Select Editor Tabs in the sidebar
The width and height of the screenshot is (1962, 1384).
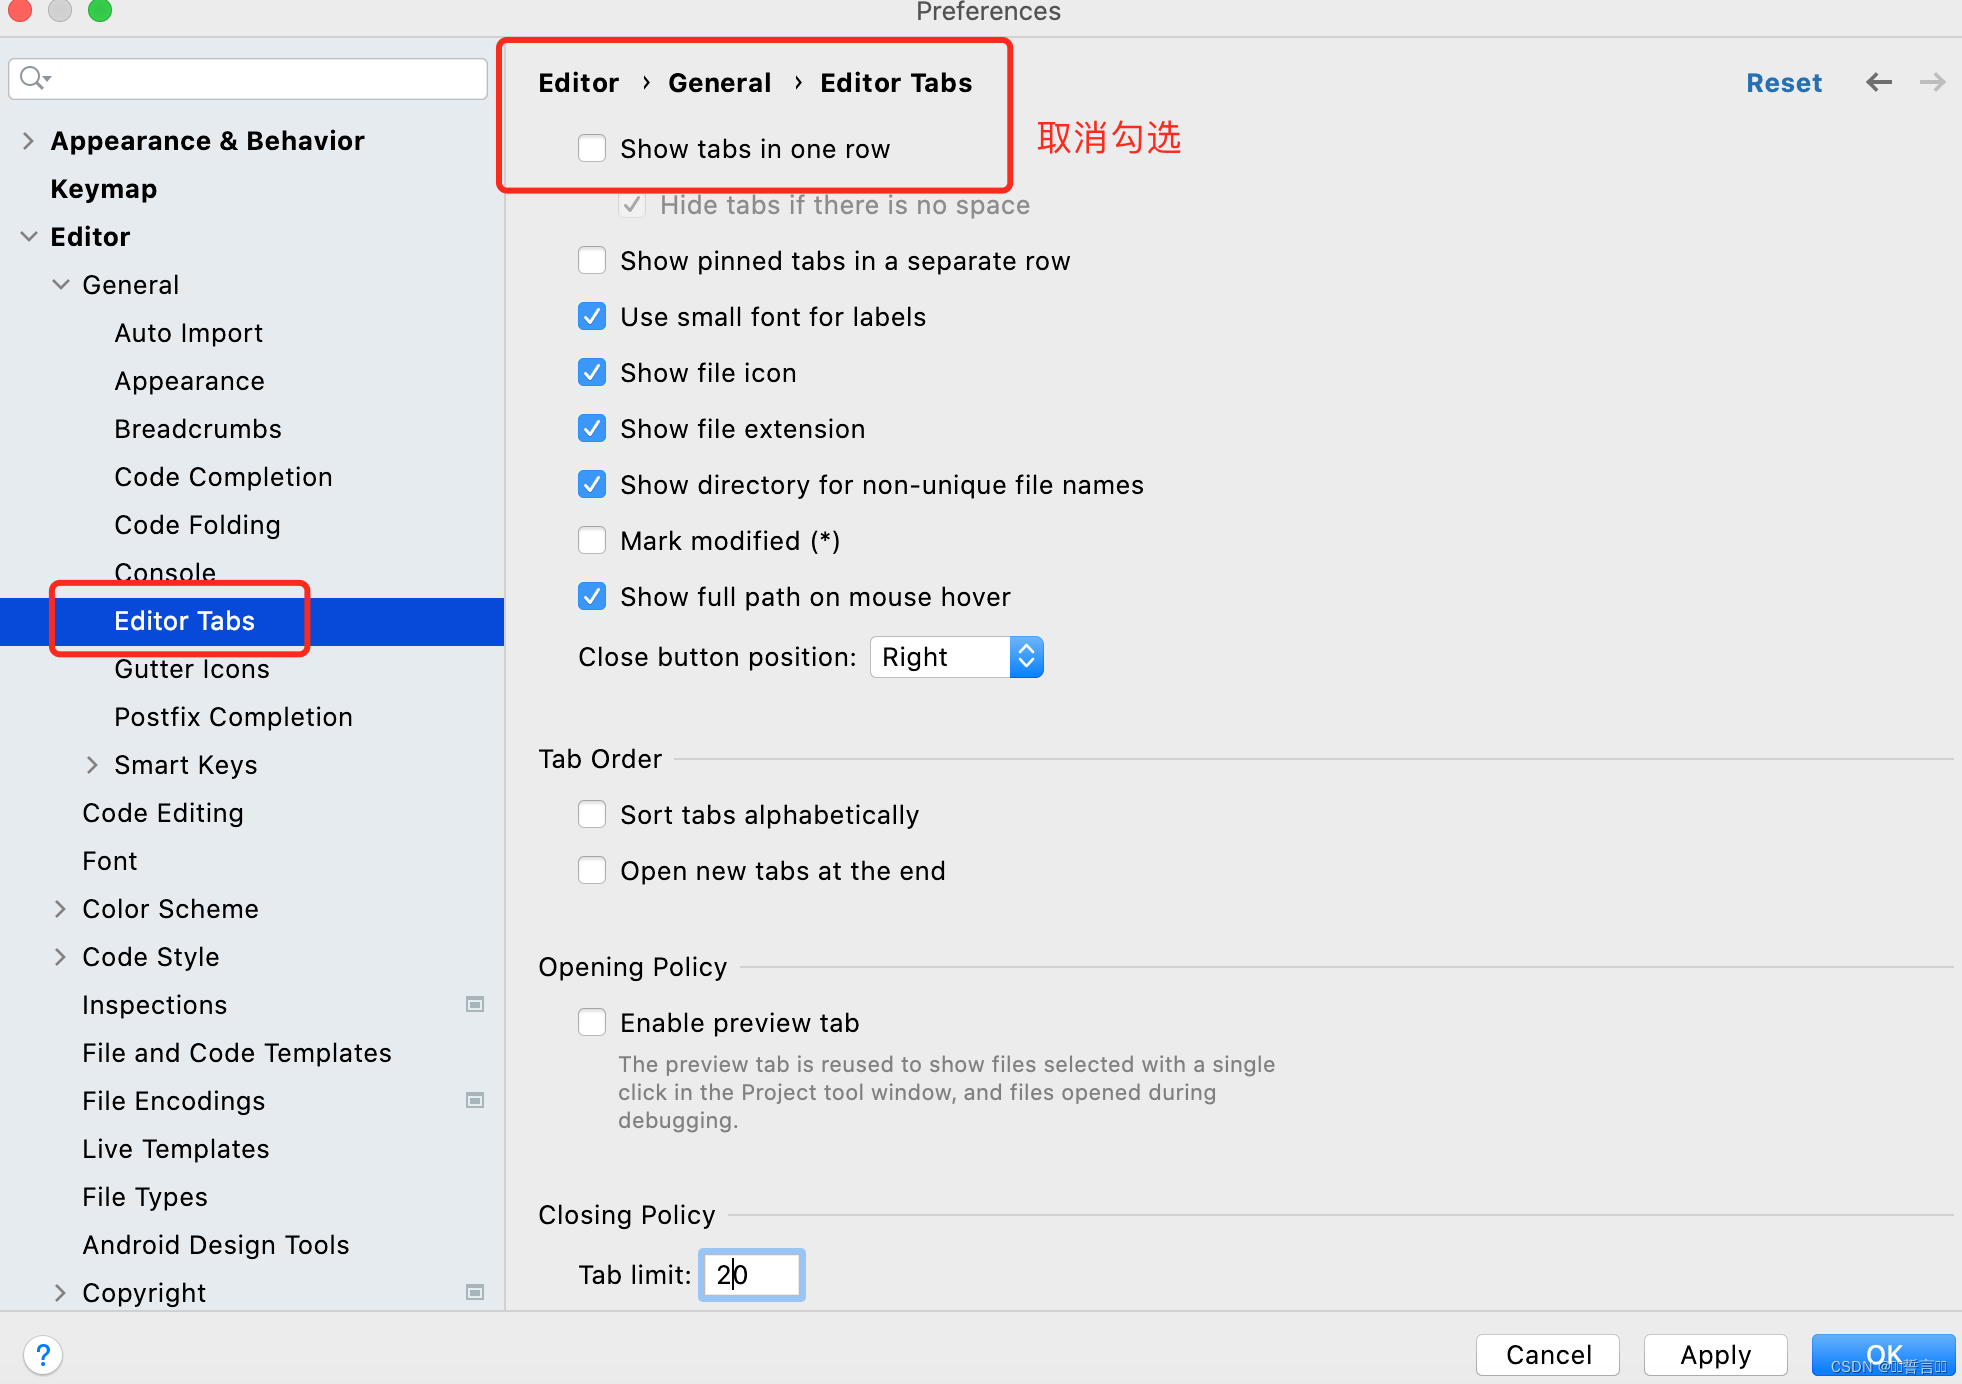click(183, 620)
